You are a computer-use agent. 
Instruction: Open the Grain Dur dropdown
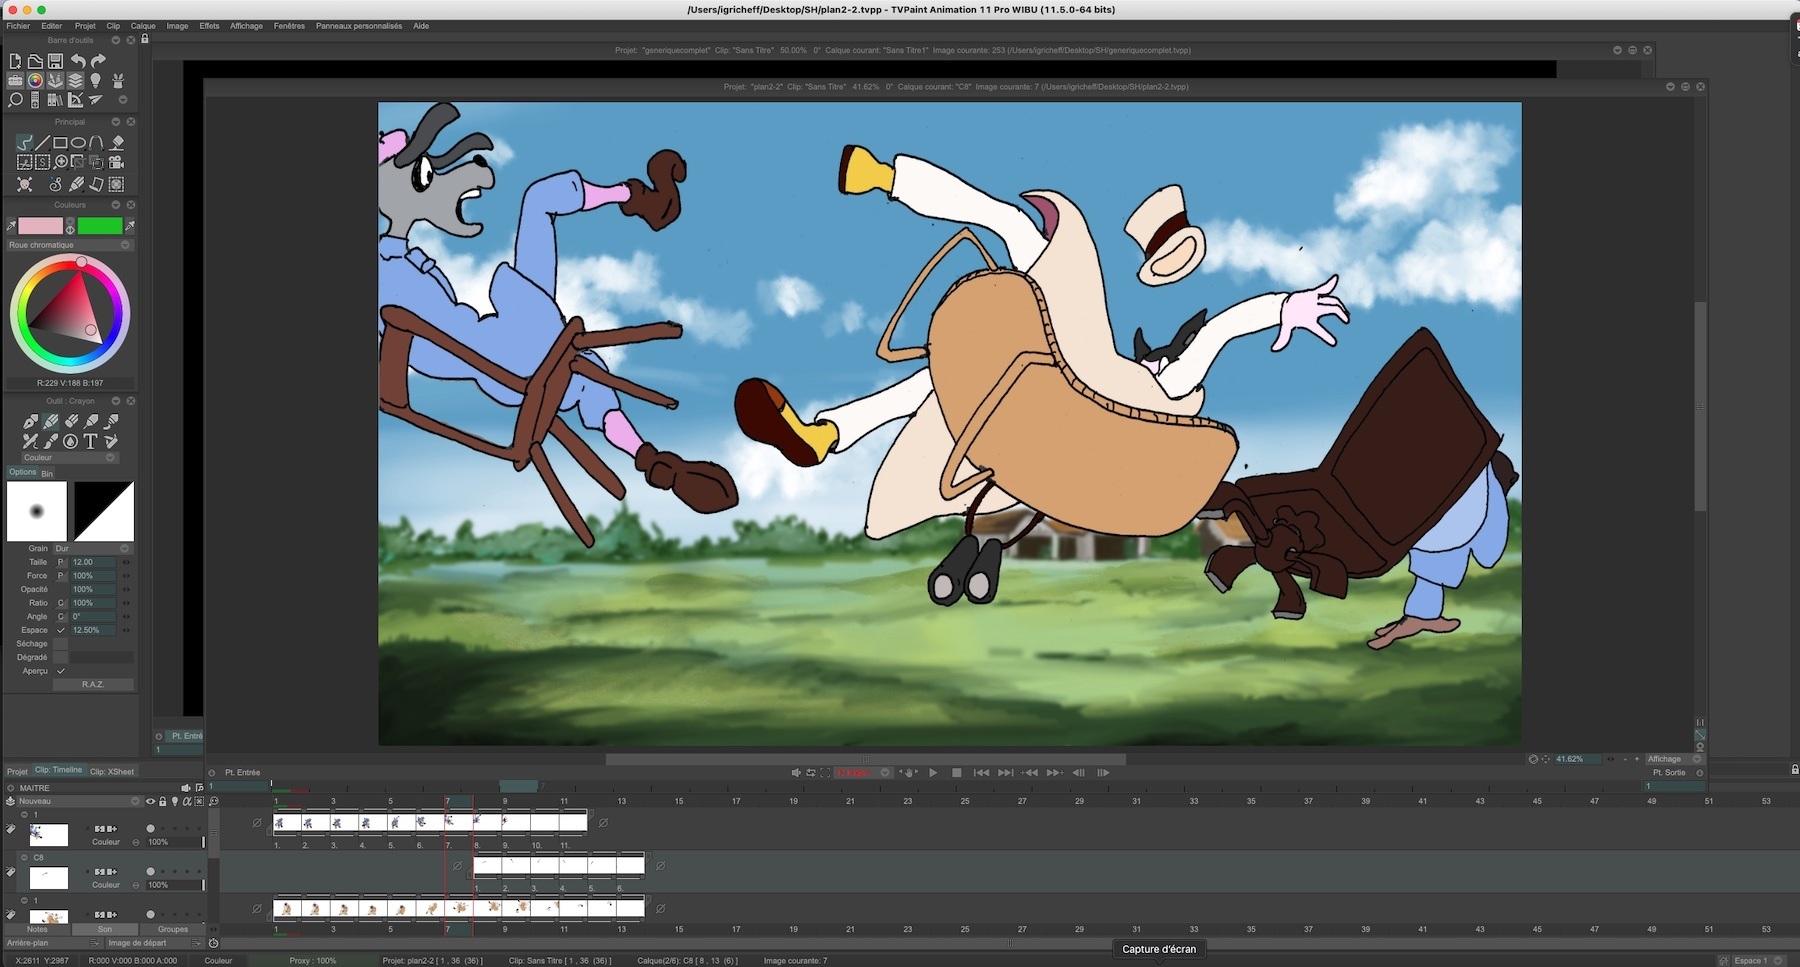93,548
